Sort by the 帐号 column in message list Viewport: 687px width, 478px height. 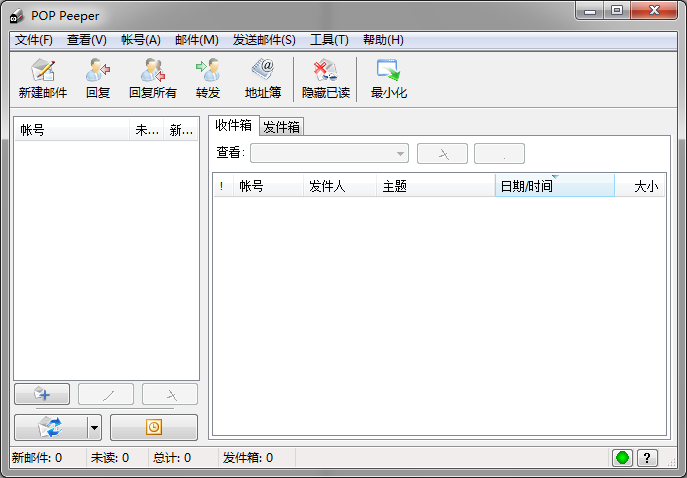coord(268,186)
